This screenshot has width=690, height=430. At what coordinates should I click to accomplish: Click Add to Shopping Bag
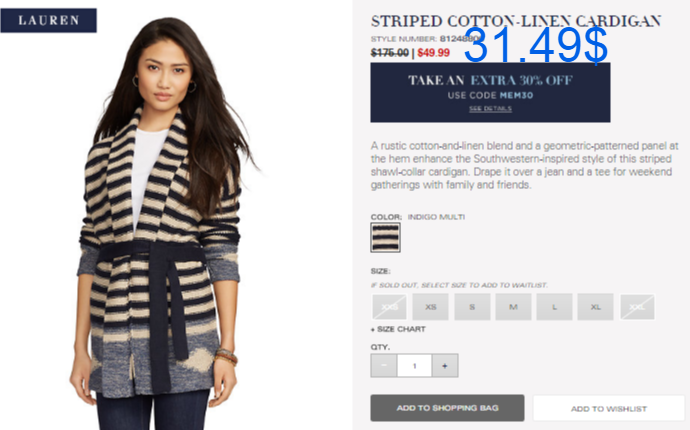447,408
